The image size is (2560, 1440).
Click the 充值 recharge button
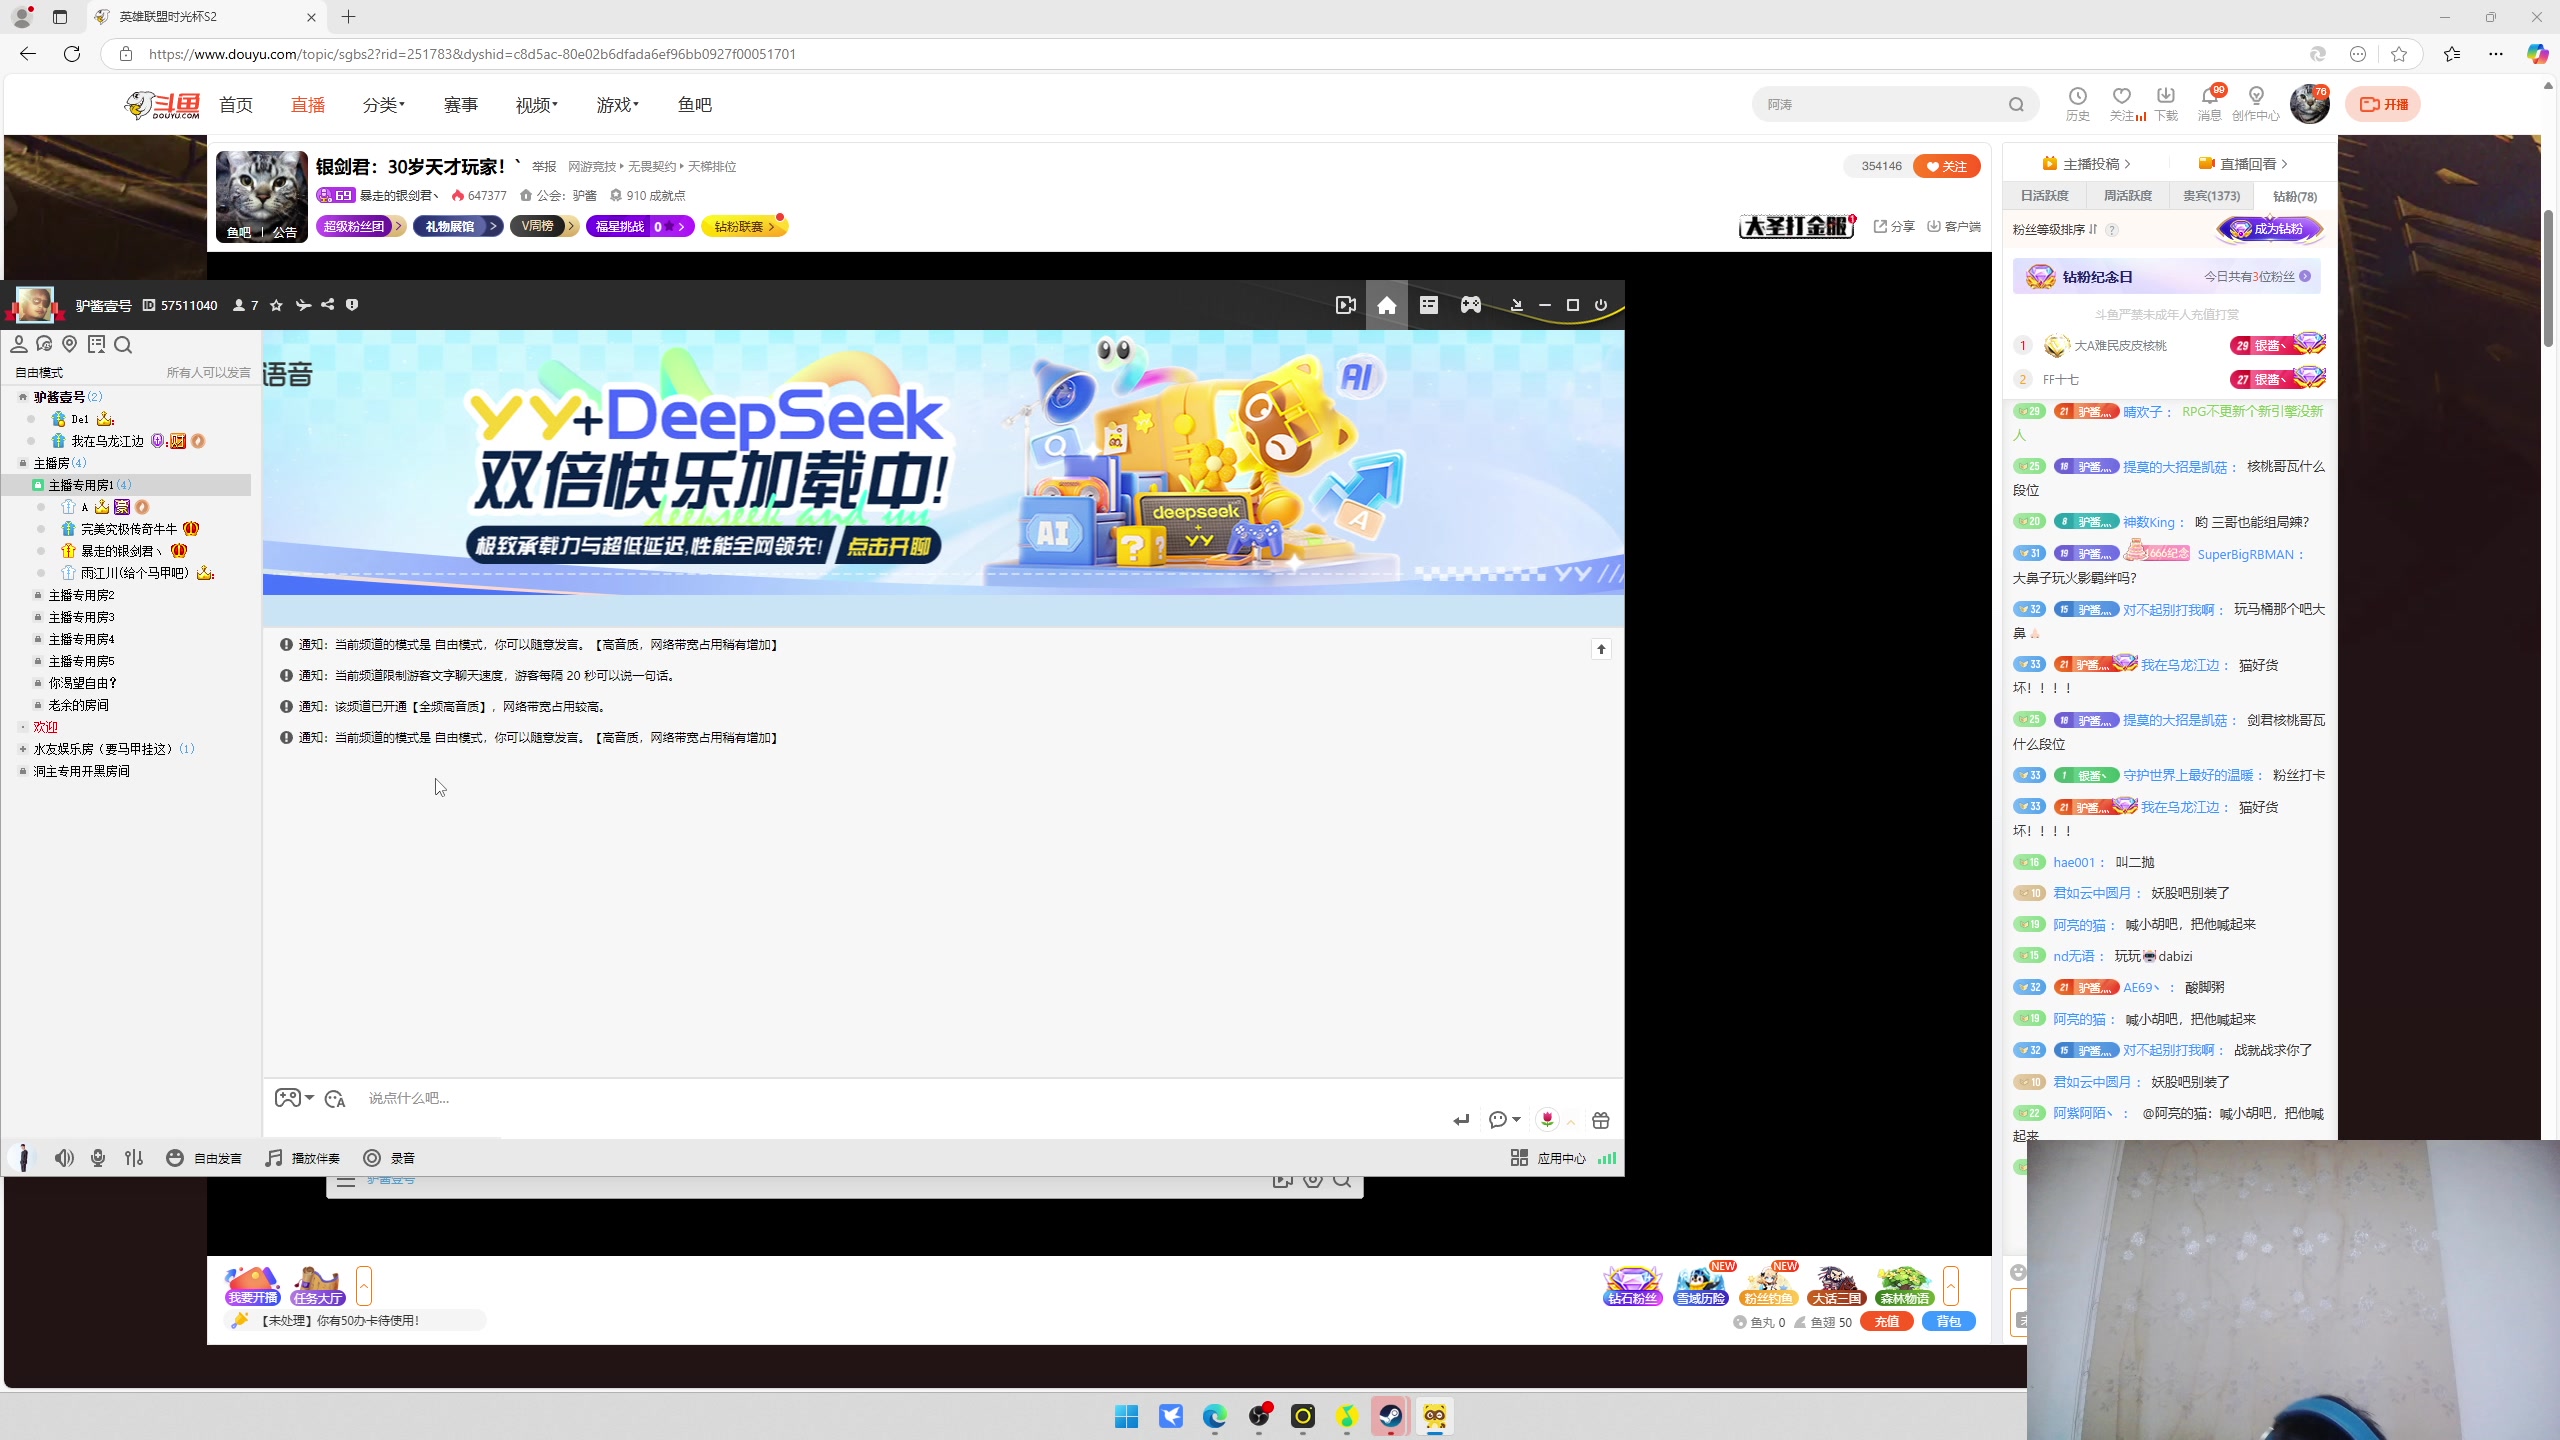click(1887, 1322)
